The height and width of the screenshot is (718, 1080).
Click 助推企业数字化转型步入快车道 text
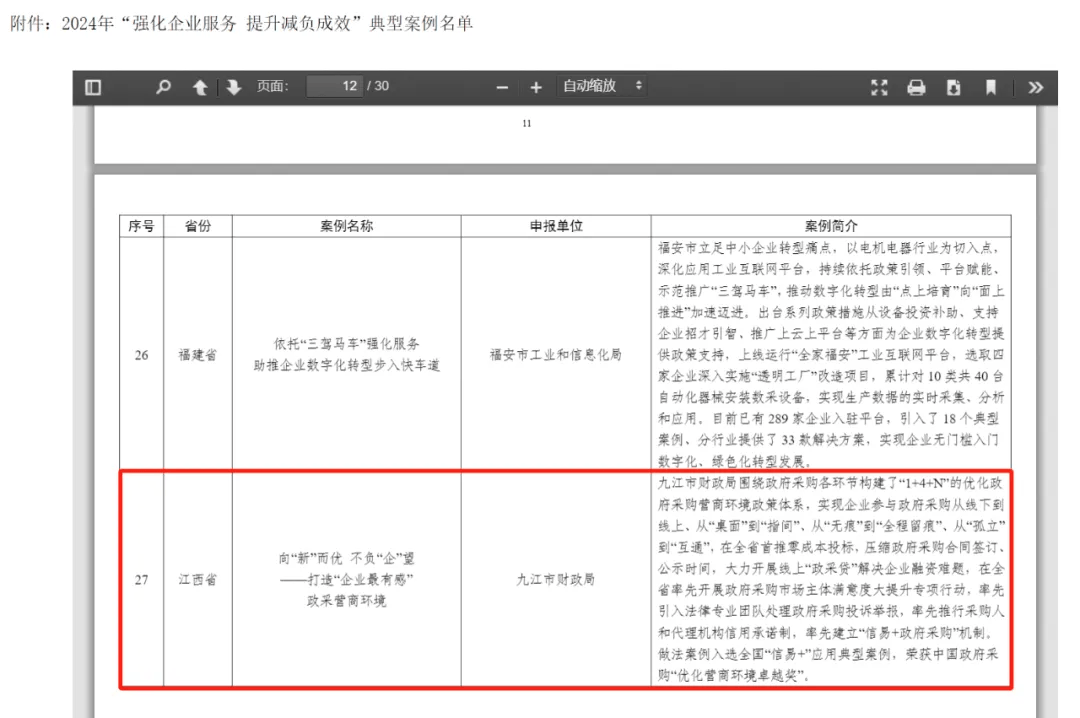pos(346,365)
